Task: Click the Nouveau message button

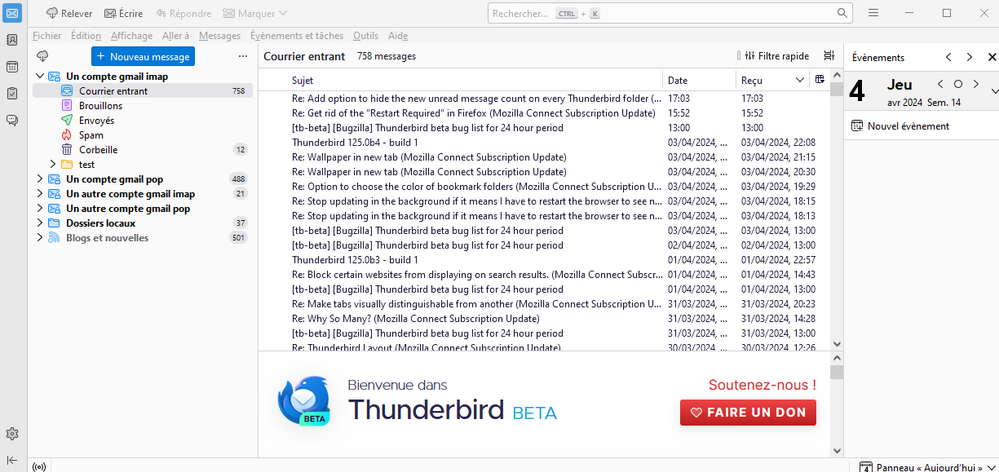Action: [142, 57]
